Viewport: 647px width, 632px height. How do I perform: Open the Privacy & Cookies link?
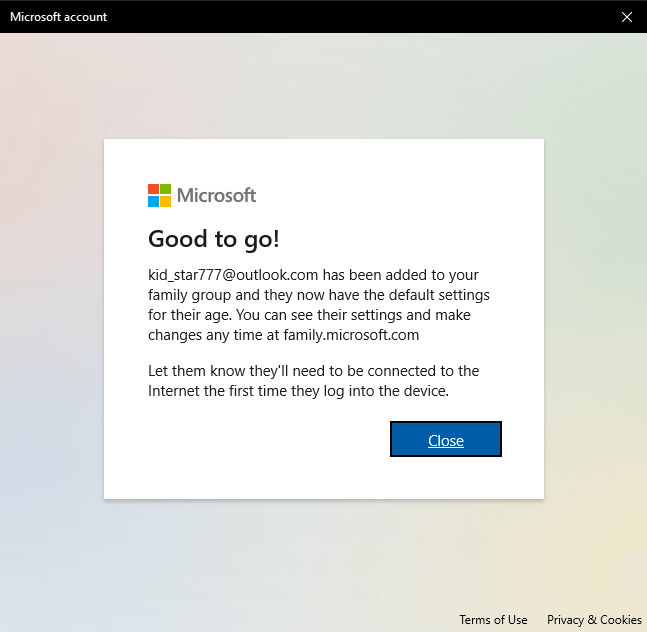(594, 620)
